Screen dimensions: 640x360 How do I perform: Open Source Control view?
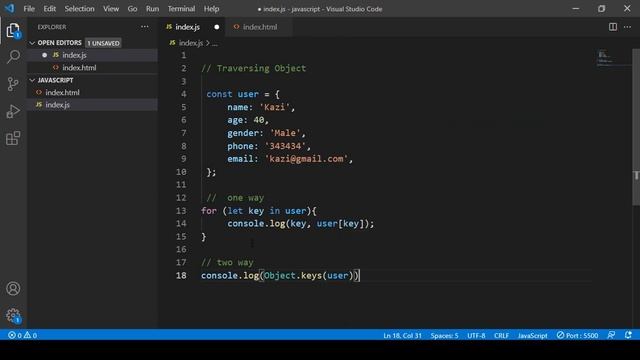point(13,84)
